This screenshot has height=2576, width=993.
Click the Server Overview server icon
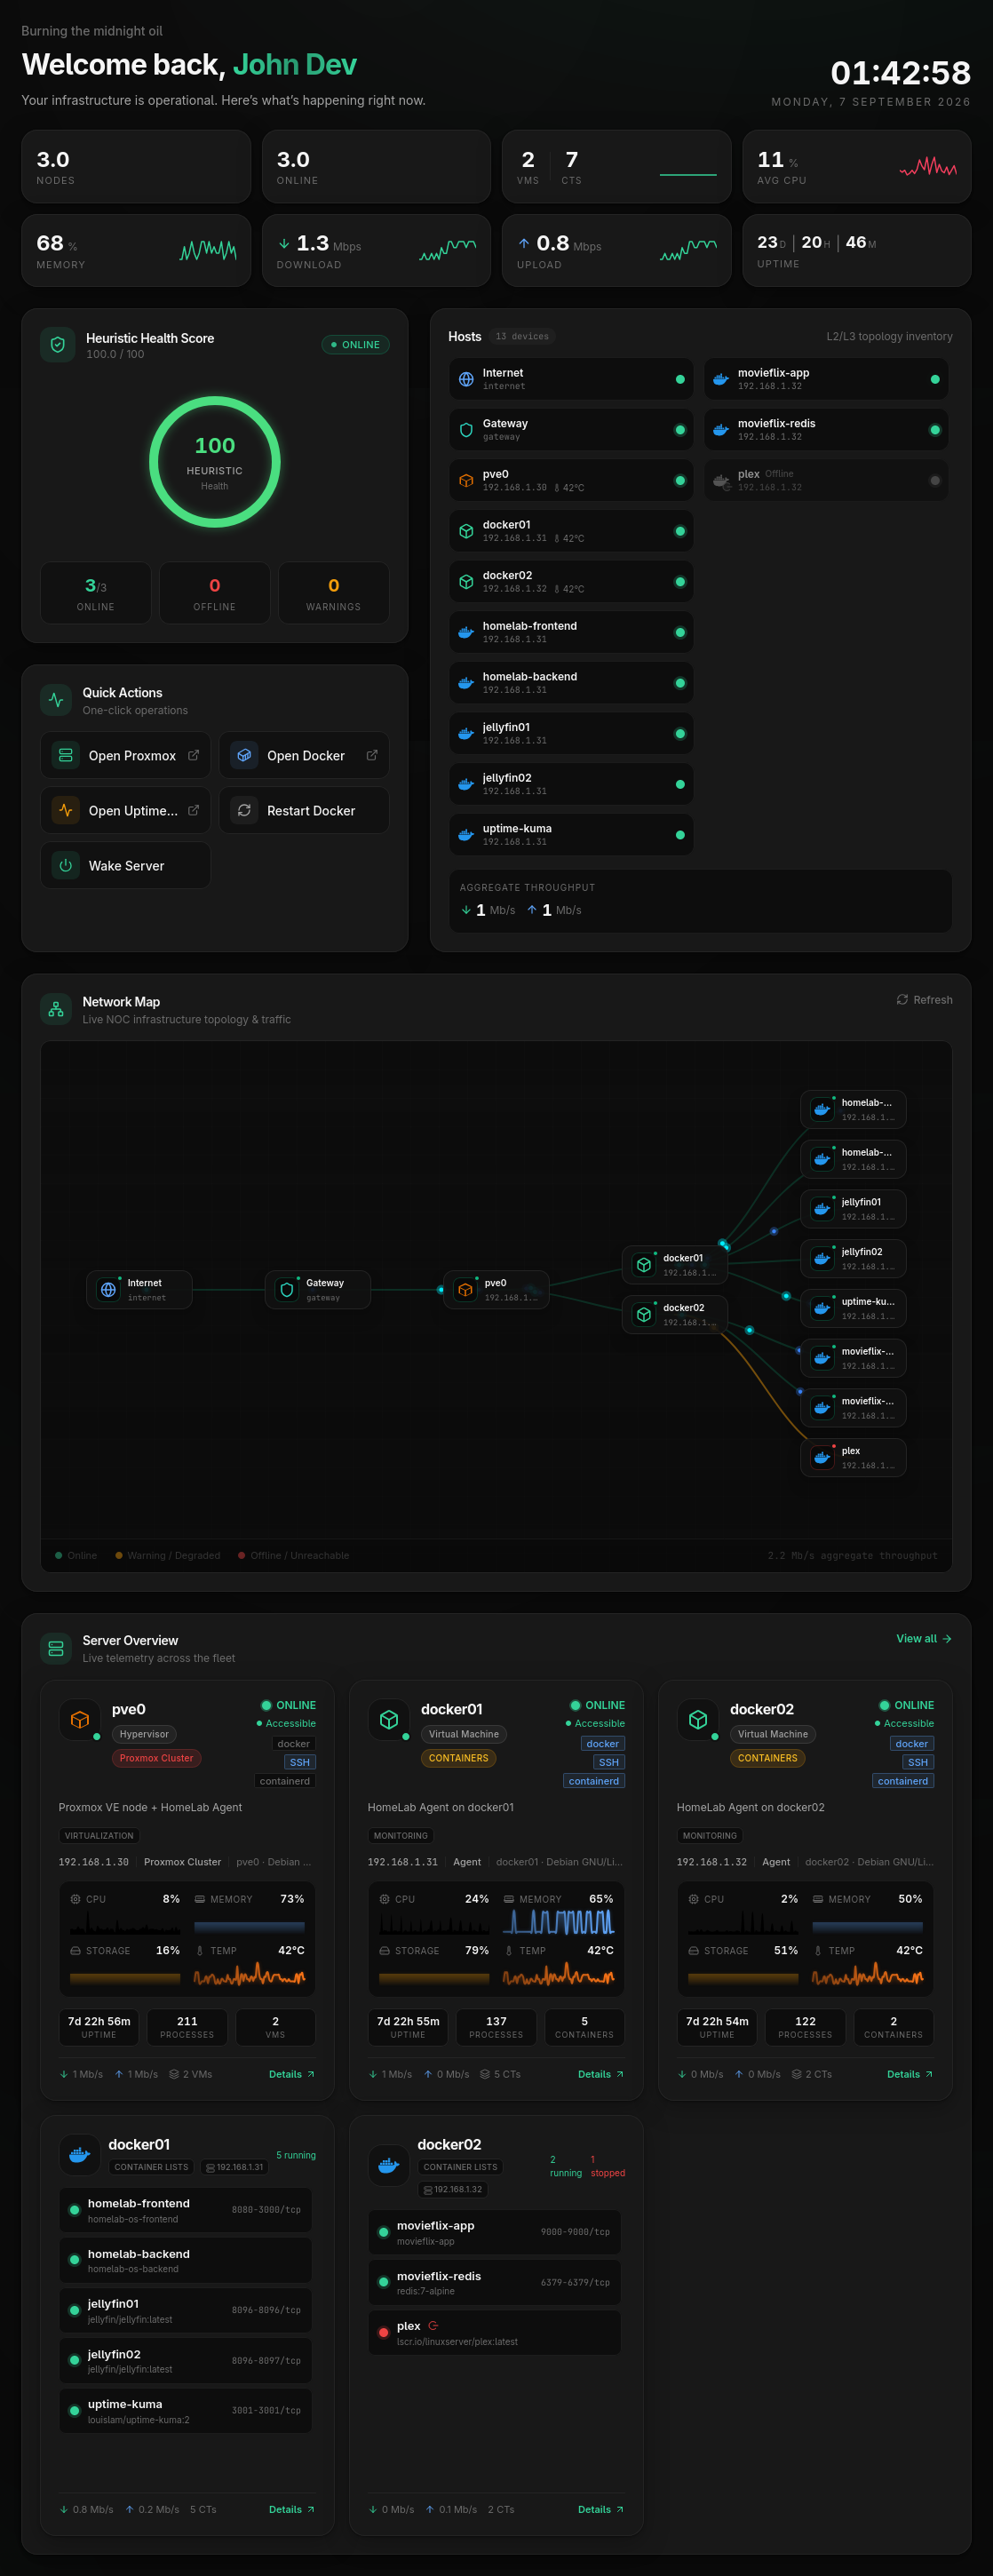[x=56, y=1648]
